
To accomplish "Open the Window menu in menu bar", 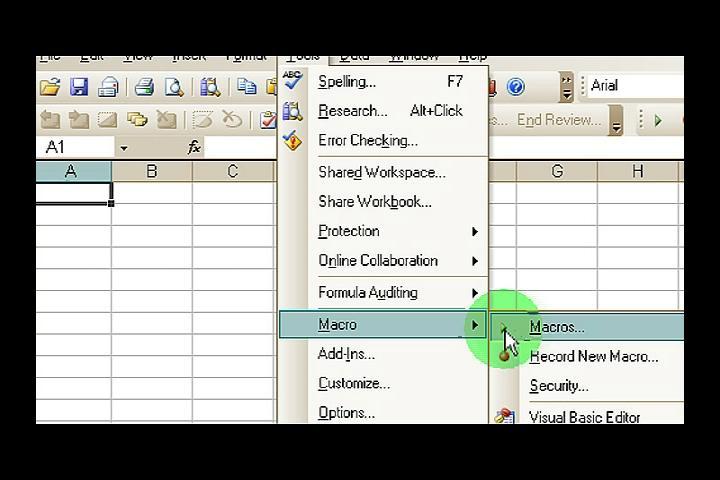I will point(414,58).
